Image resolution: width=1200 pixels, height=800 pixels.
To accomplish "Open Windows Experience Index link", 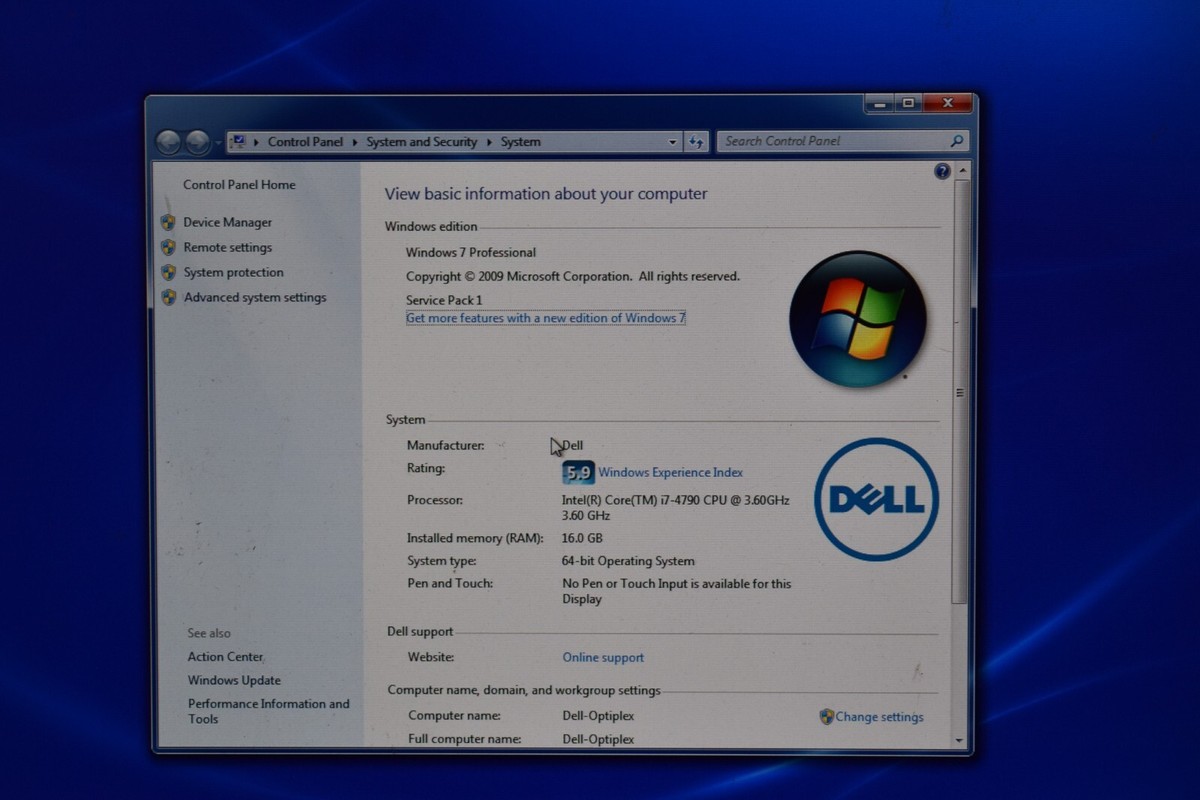I will [670, 473].
